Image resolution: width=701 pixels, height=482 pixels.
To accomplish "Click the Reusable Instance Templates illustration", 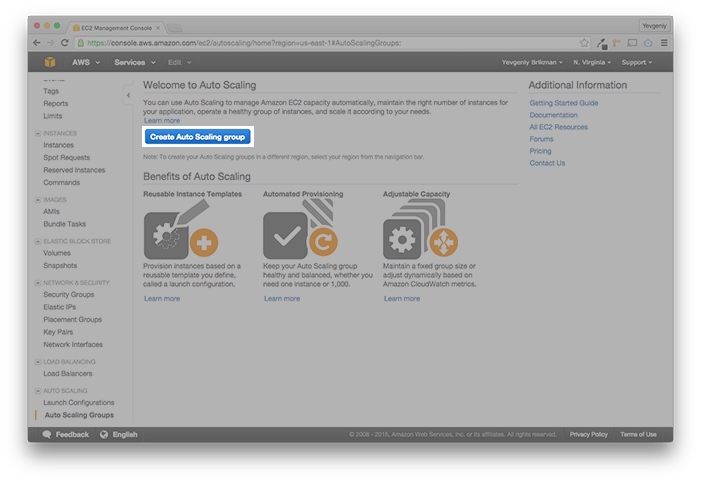I will 181,229.
